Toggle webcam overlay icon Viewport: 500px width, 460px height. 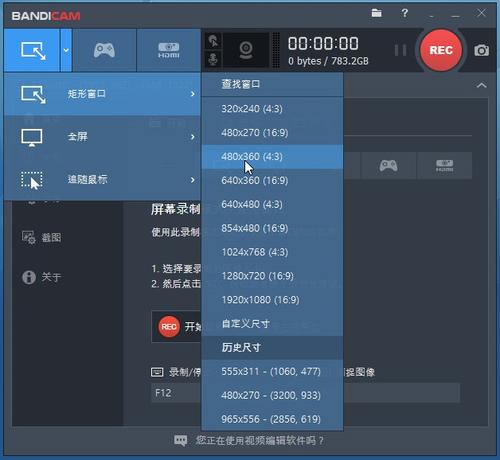246,50
